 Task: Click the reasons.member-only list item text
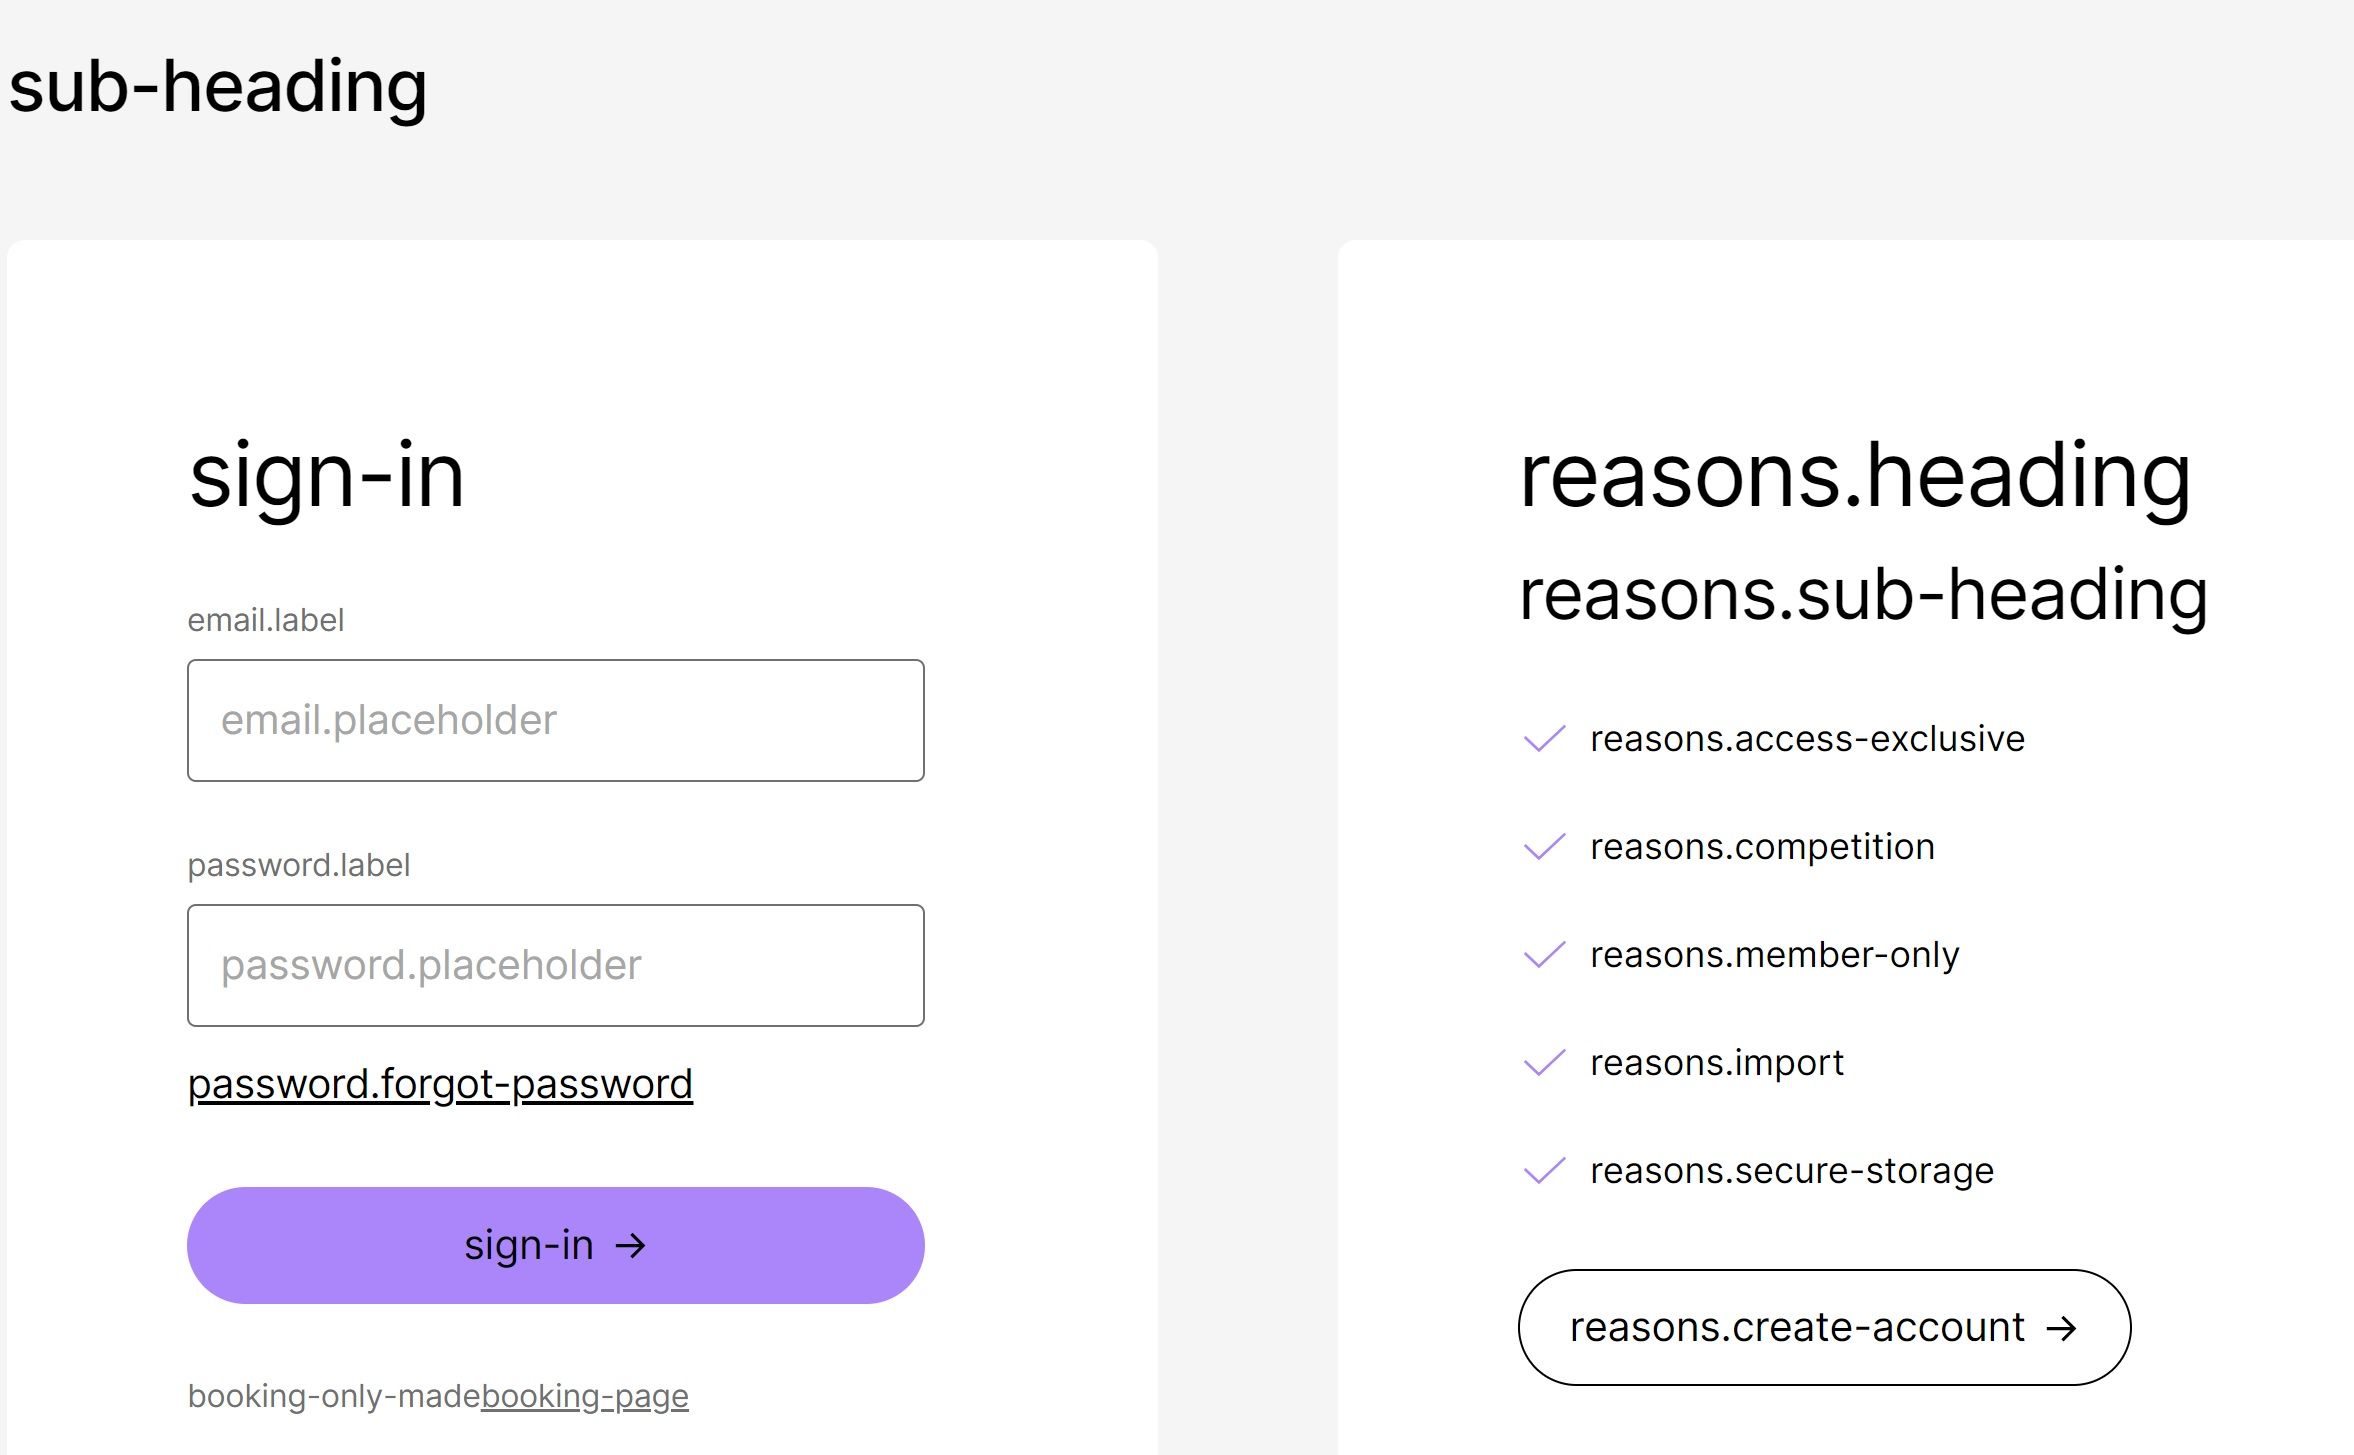(x=1774, y=955)
